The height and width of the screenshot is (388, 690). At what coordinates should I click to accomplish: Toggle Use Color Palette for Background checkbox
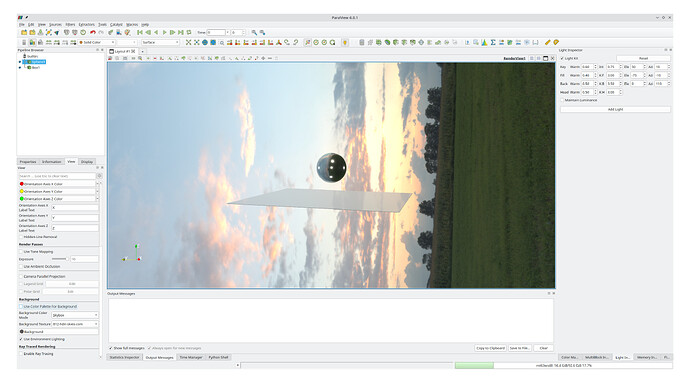click(21, 306)
